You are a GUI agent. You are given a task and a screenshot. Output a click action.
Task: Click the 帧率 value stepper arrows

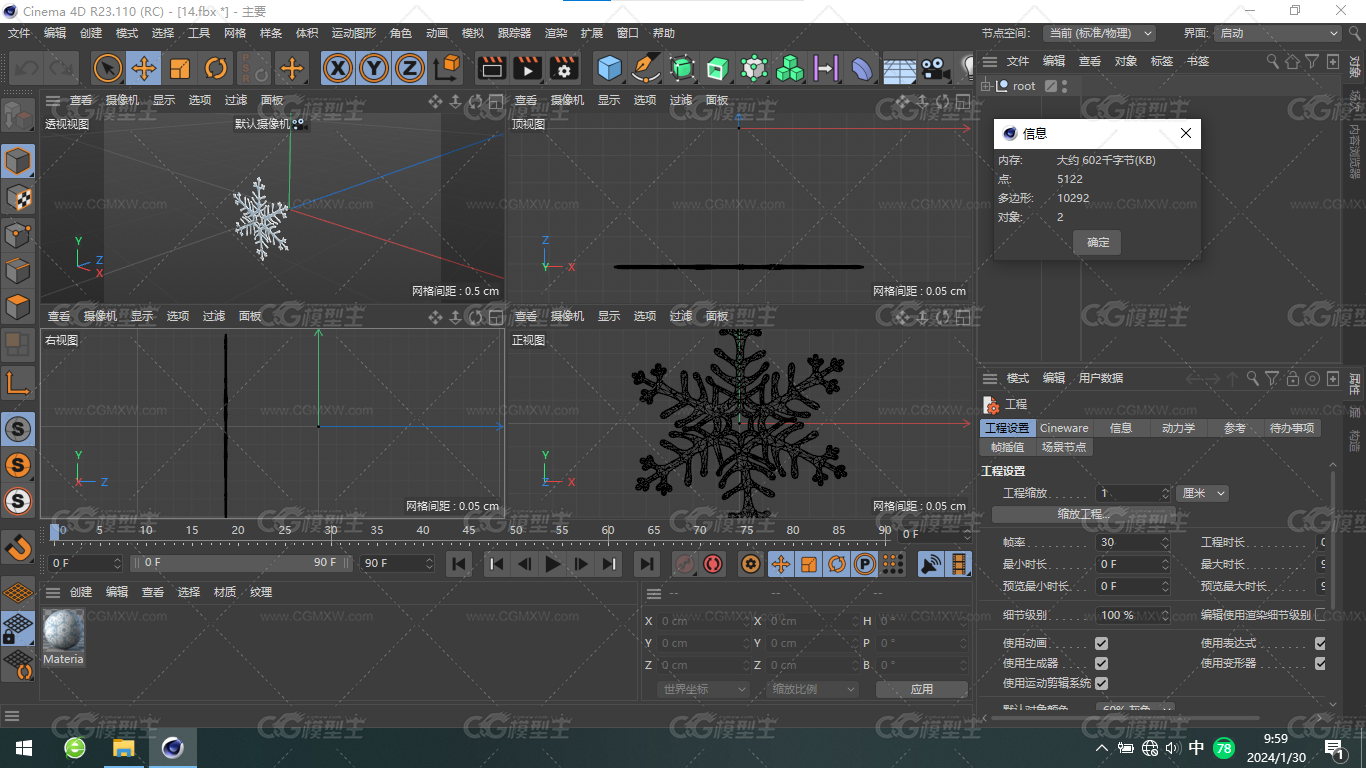pos(1165,542)
